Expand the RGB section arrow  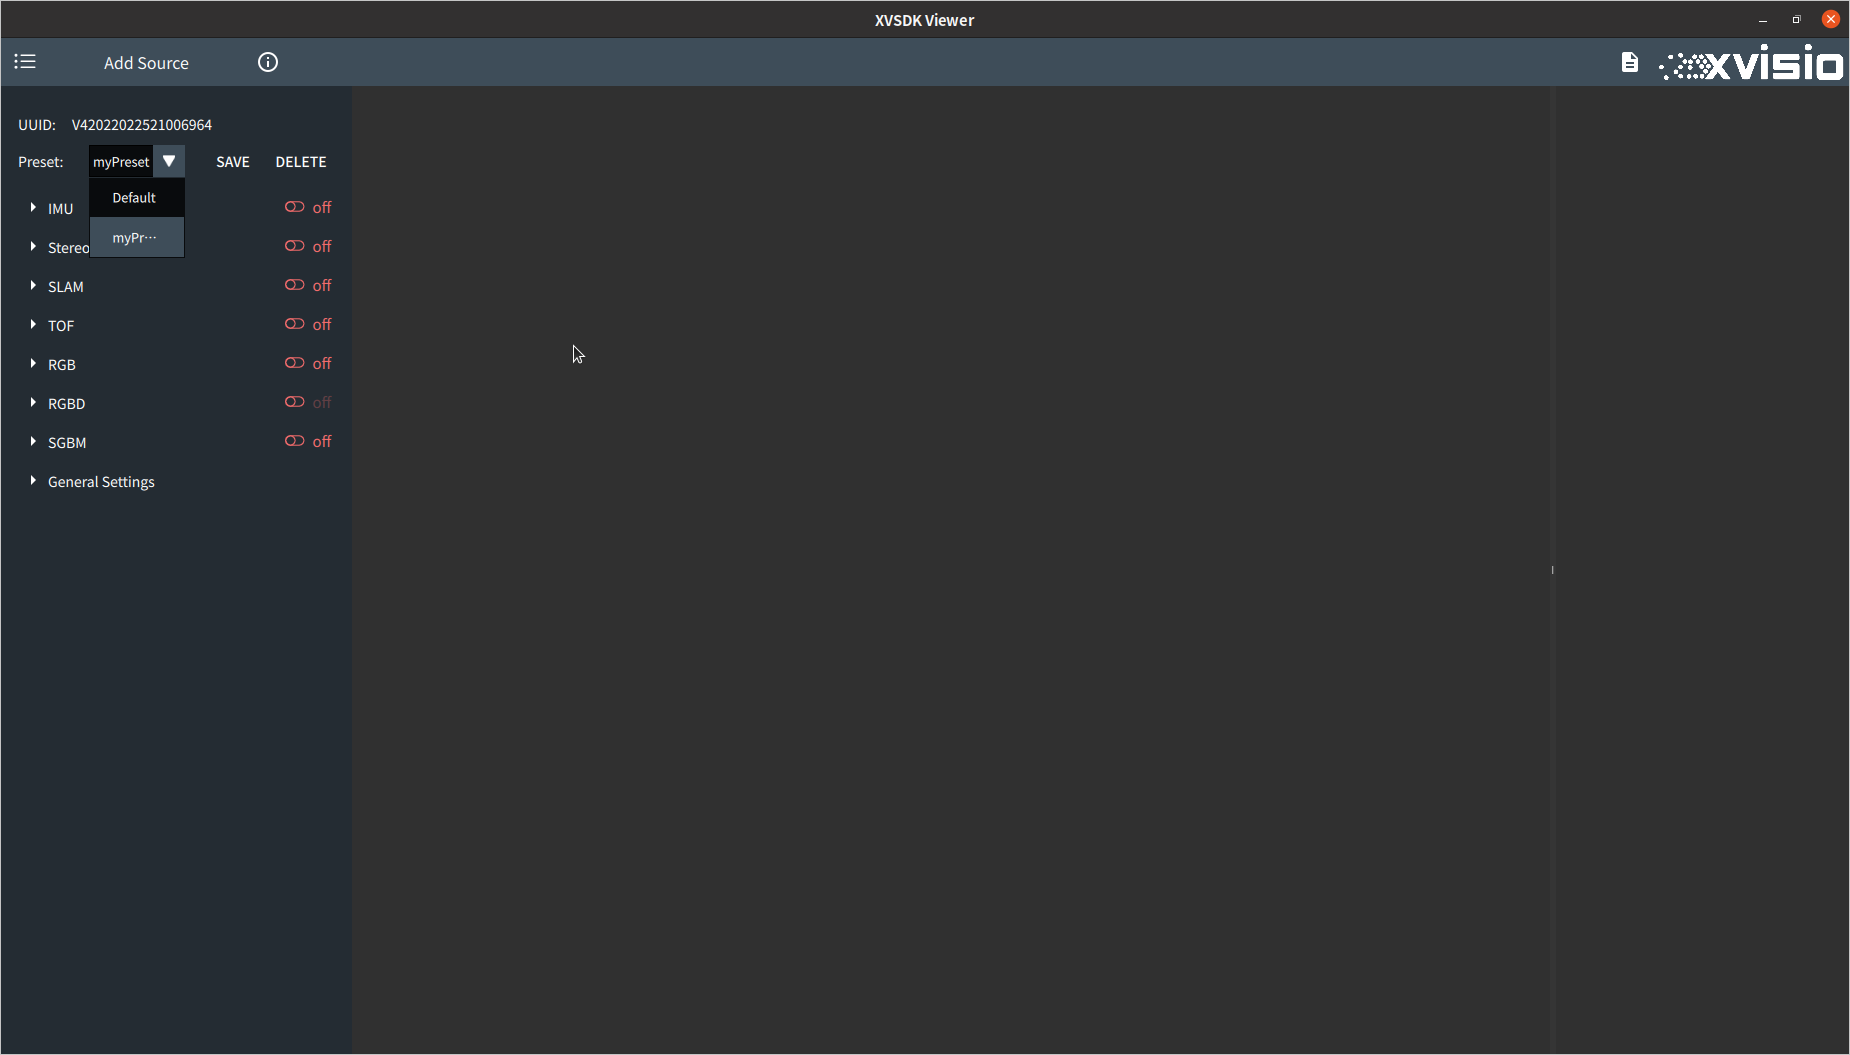click(x=33, y=363)
